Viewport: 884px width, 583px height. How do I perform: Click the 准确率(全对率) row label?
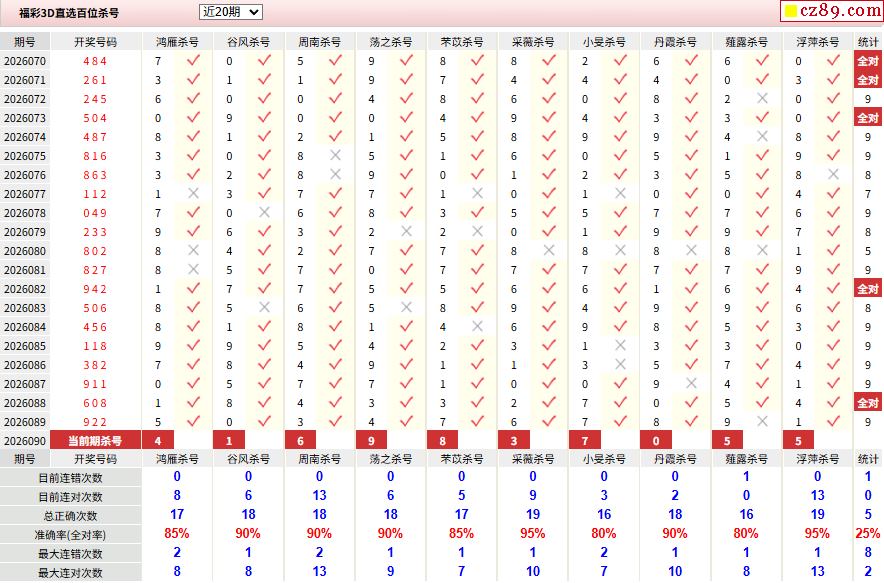point(70,535)
